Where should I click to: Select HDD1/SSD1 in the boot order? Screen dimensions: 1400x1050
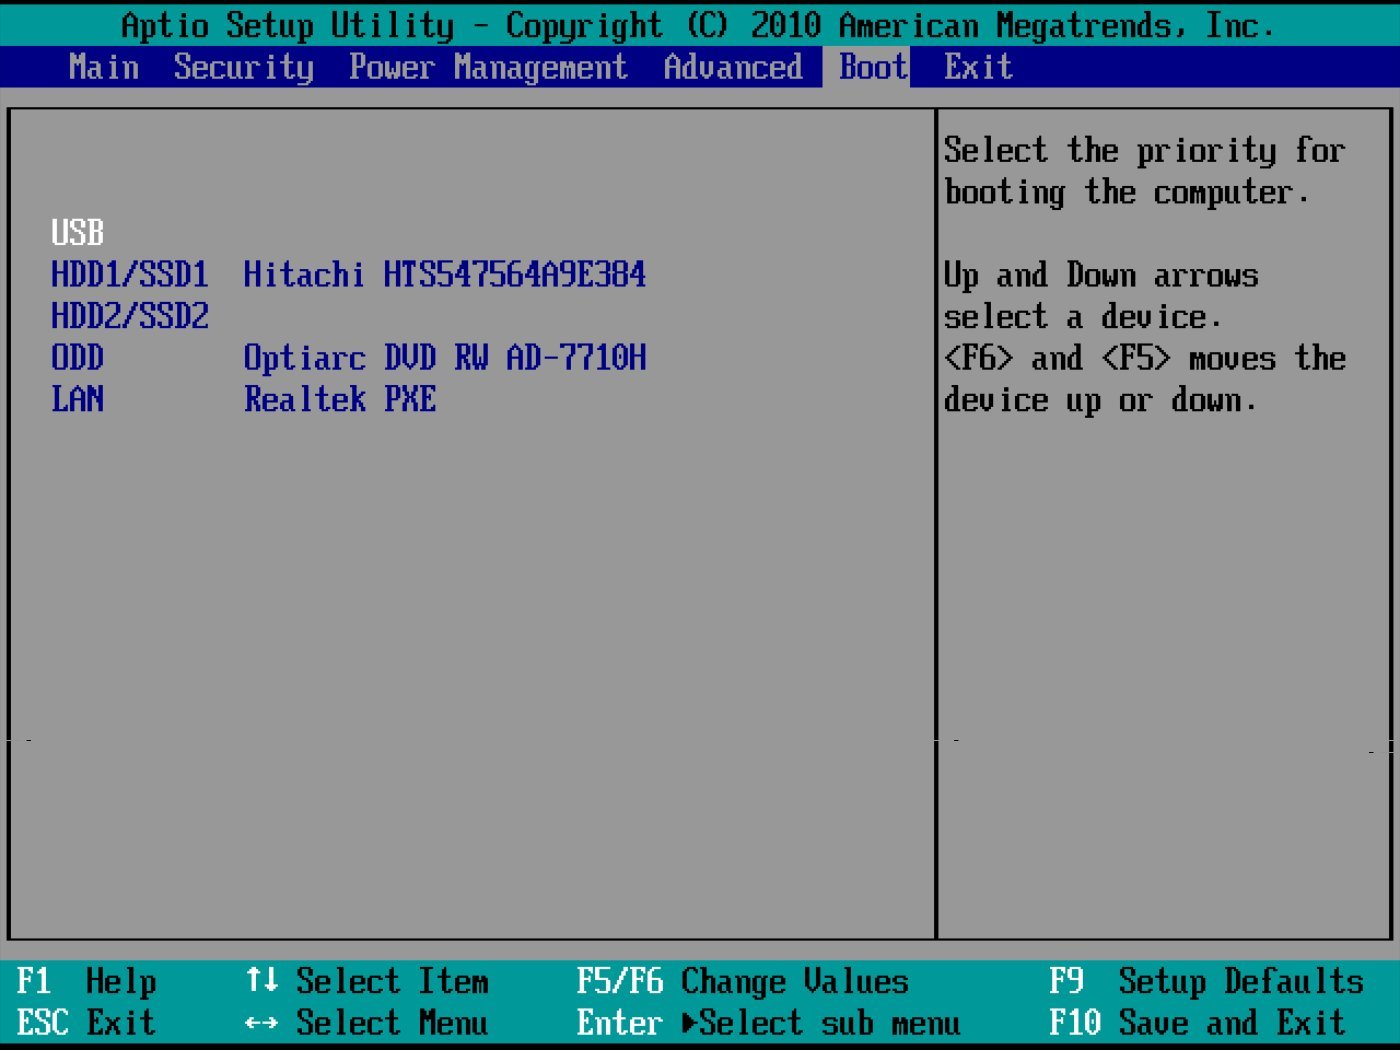click(130, 274)
